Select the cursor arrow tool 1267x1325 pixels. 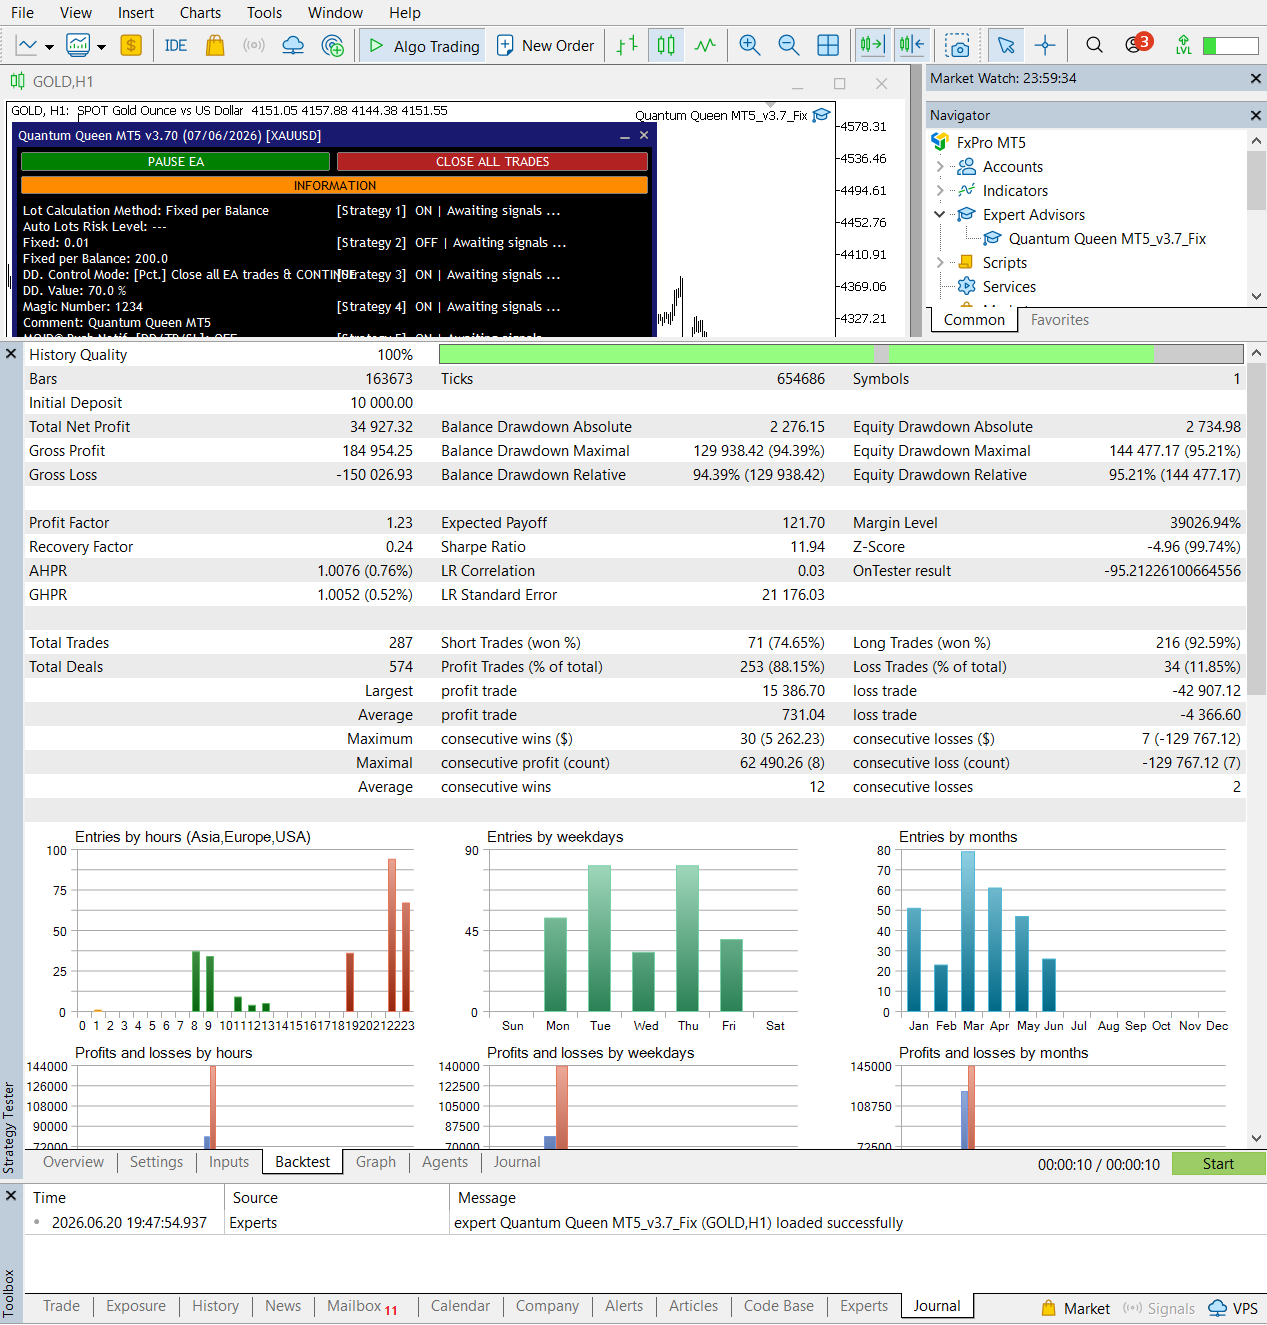(x=1006, y=45)
